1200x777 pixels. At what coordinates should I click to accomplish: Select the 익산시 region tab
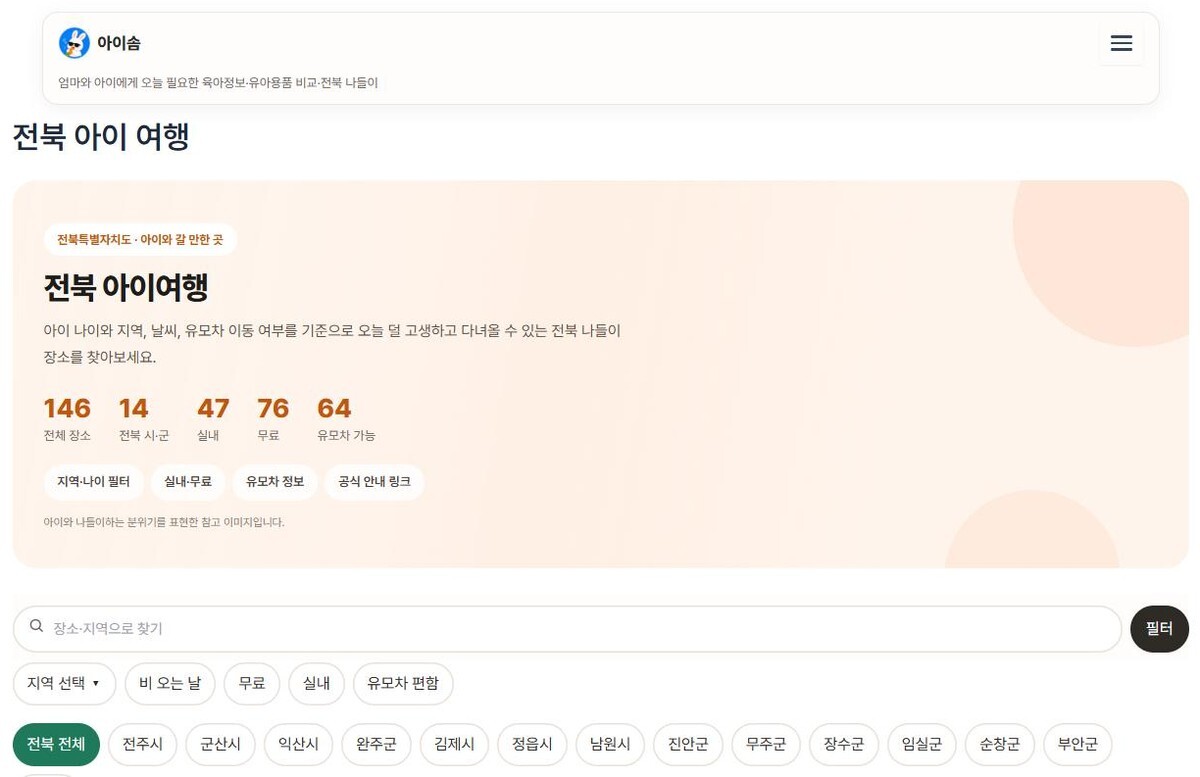tap(299, 745)
